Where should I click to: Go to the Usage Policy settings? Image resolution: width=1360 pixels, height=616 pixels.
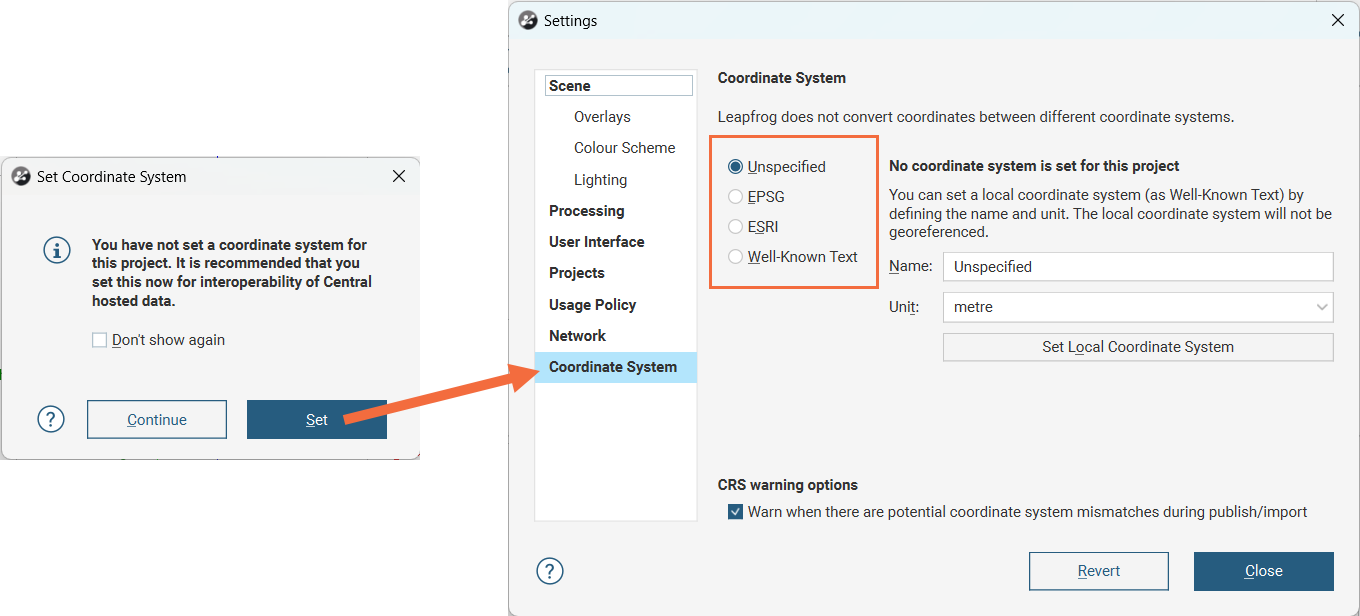click(x=592, y=305)
